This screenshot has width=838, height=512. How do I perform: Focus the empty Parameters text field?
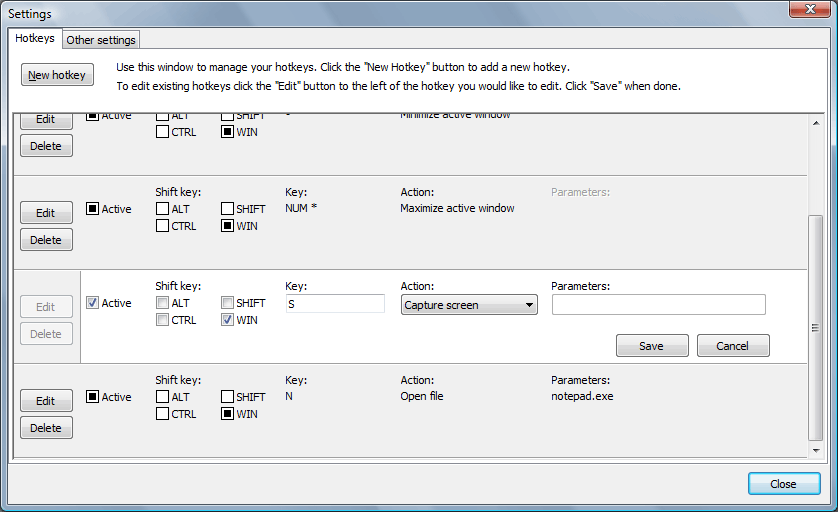click(658, 305)
